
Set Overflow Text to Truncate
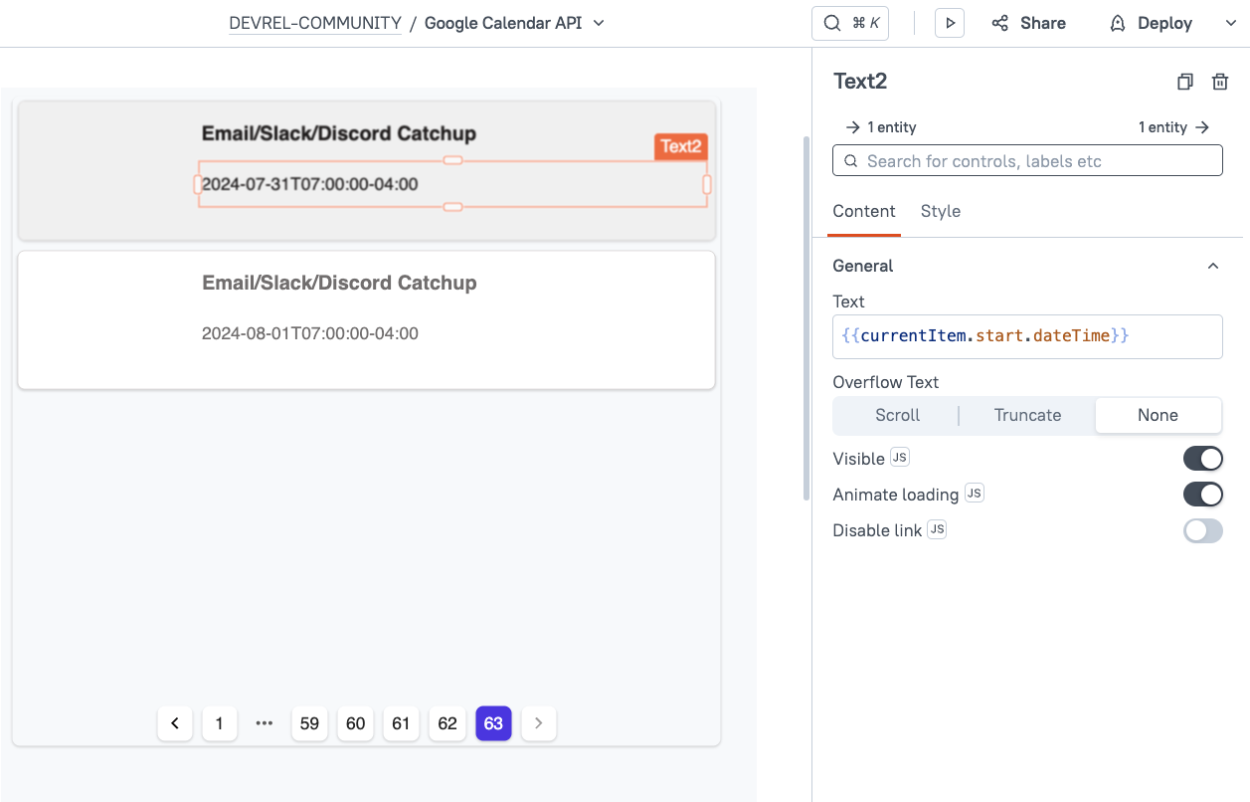coord(1027,415)
